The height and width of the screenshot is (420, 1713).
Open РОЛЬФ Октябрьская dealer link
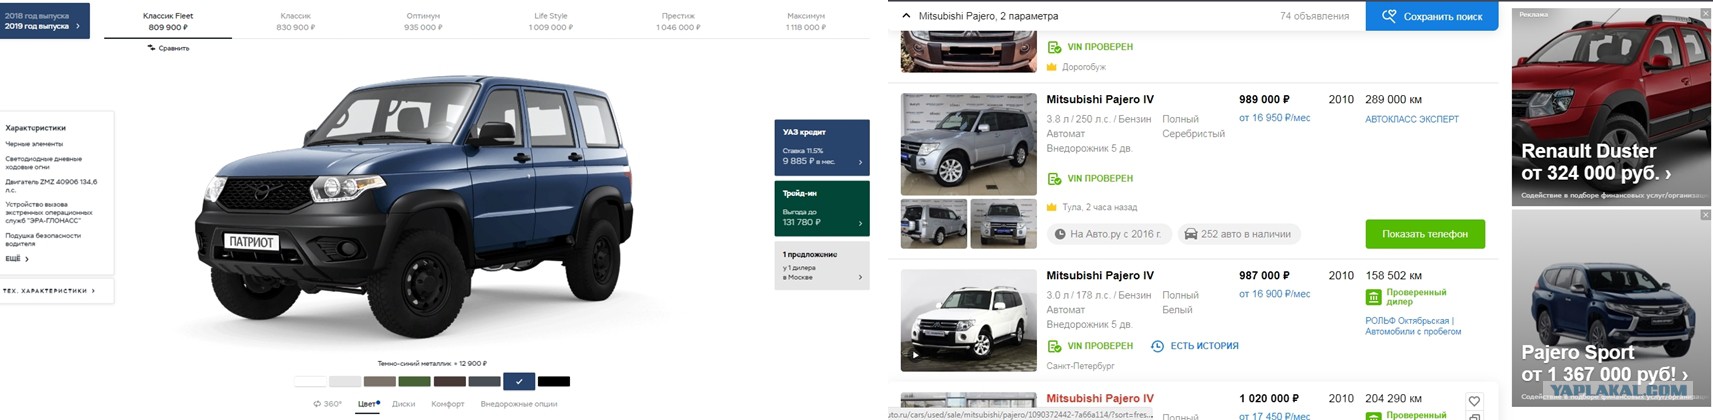pyautogui.click(x=1413, y=326)
